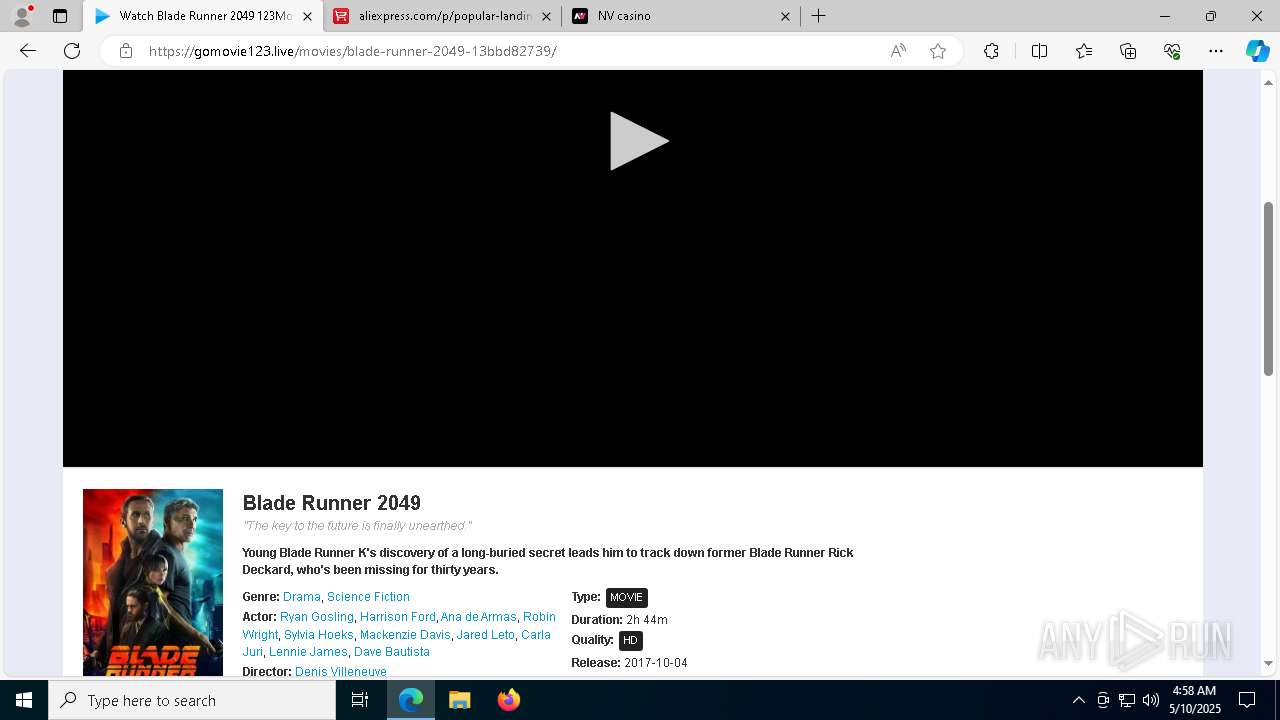This screenshot has width=1280, height=720.
Task: Click the release date 2017-10-04
Action: click(656, 663)
